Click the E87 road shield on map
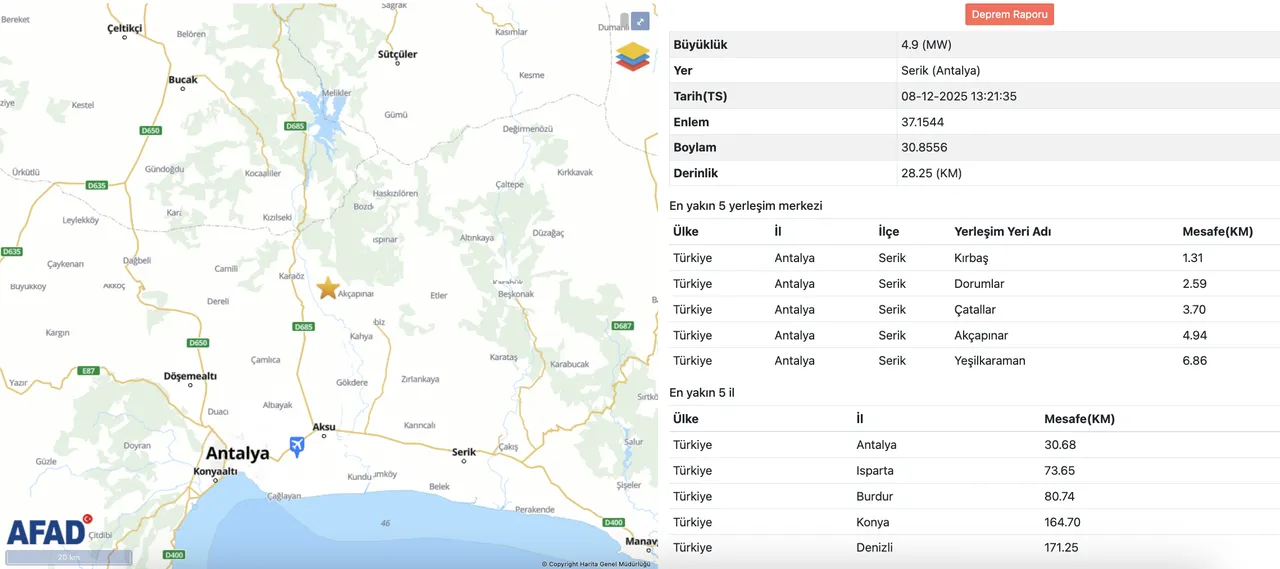Viewport: 1280px width, 569px height. coord(89,371)
